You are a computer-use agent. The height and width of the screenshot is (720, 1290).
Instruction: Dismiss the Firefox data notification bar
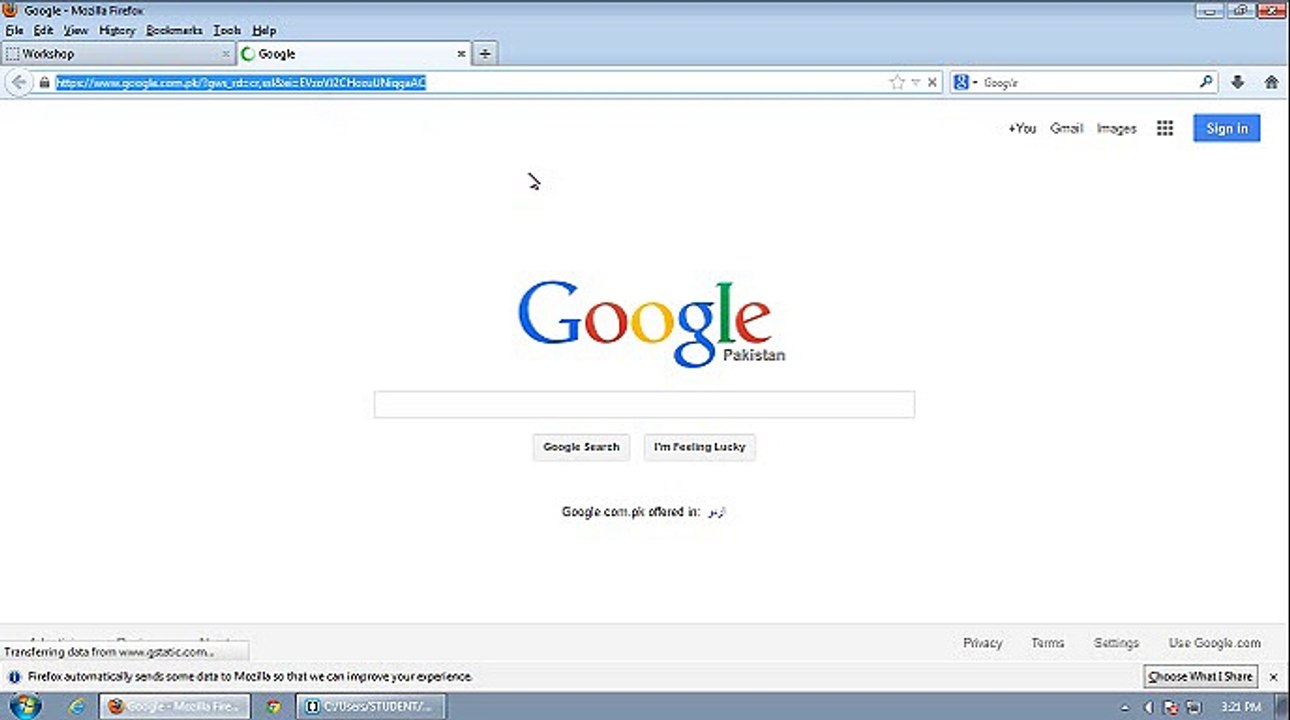1273,677
